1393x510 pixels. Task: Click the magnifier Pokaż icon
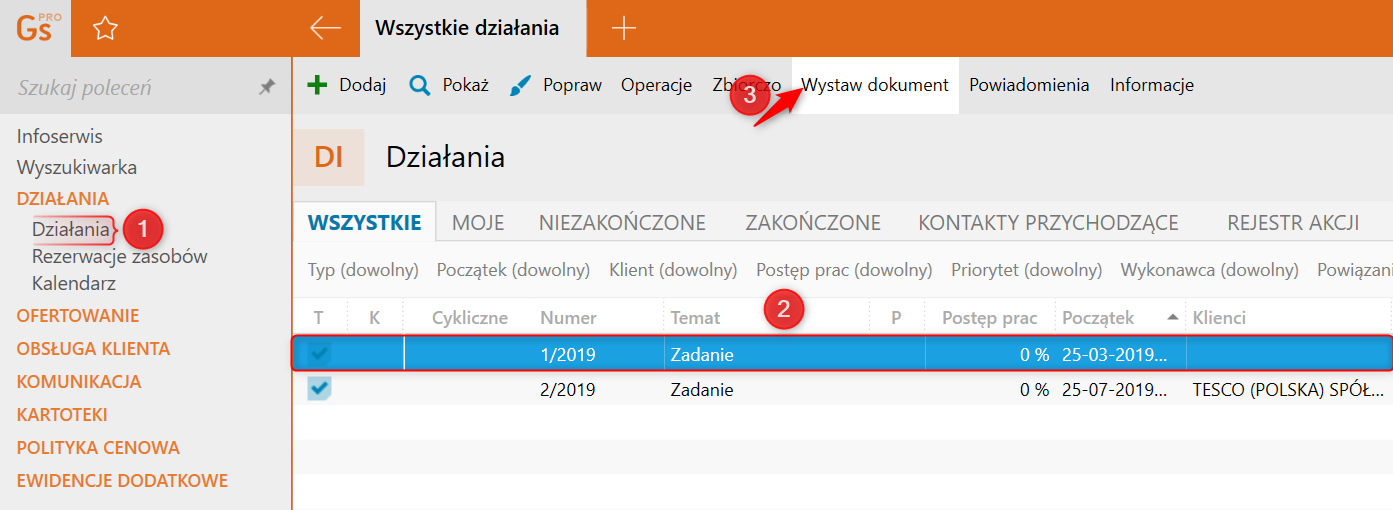tap(420, 85)
